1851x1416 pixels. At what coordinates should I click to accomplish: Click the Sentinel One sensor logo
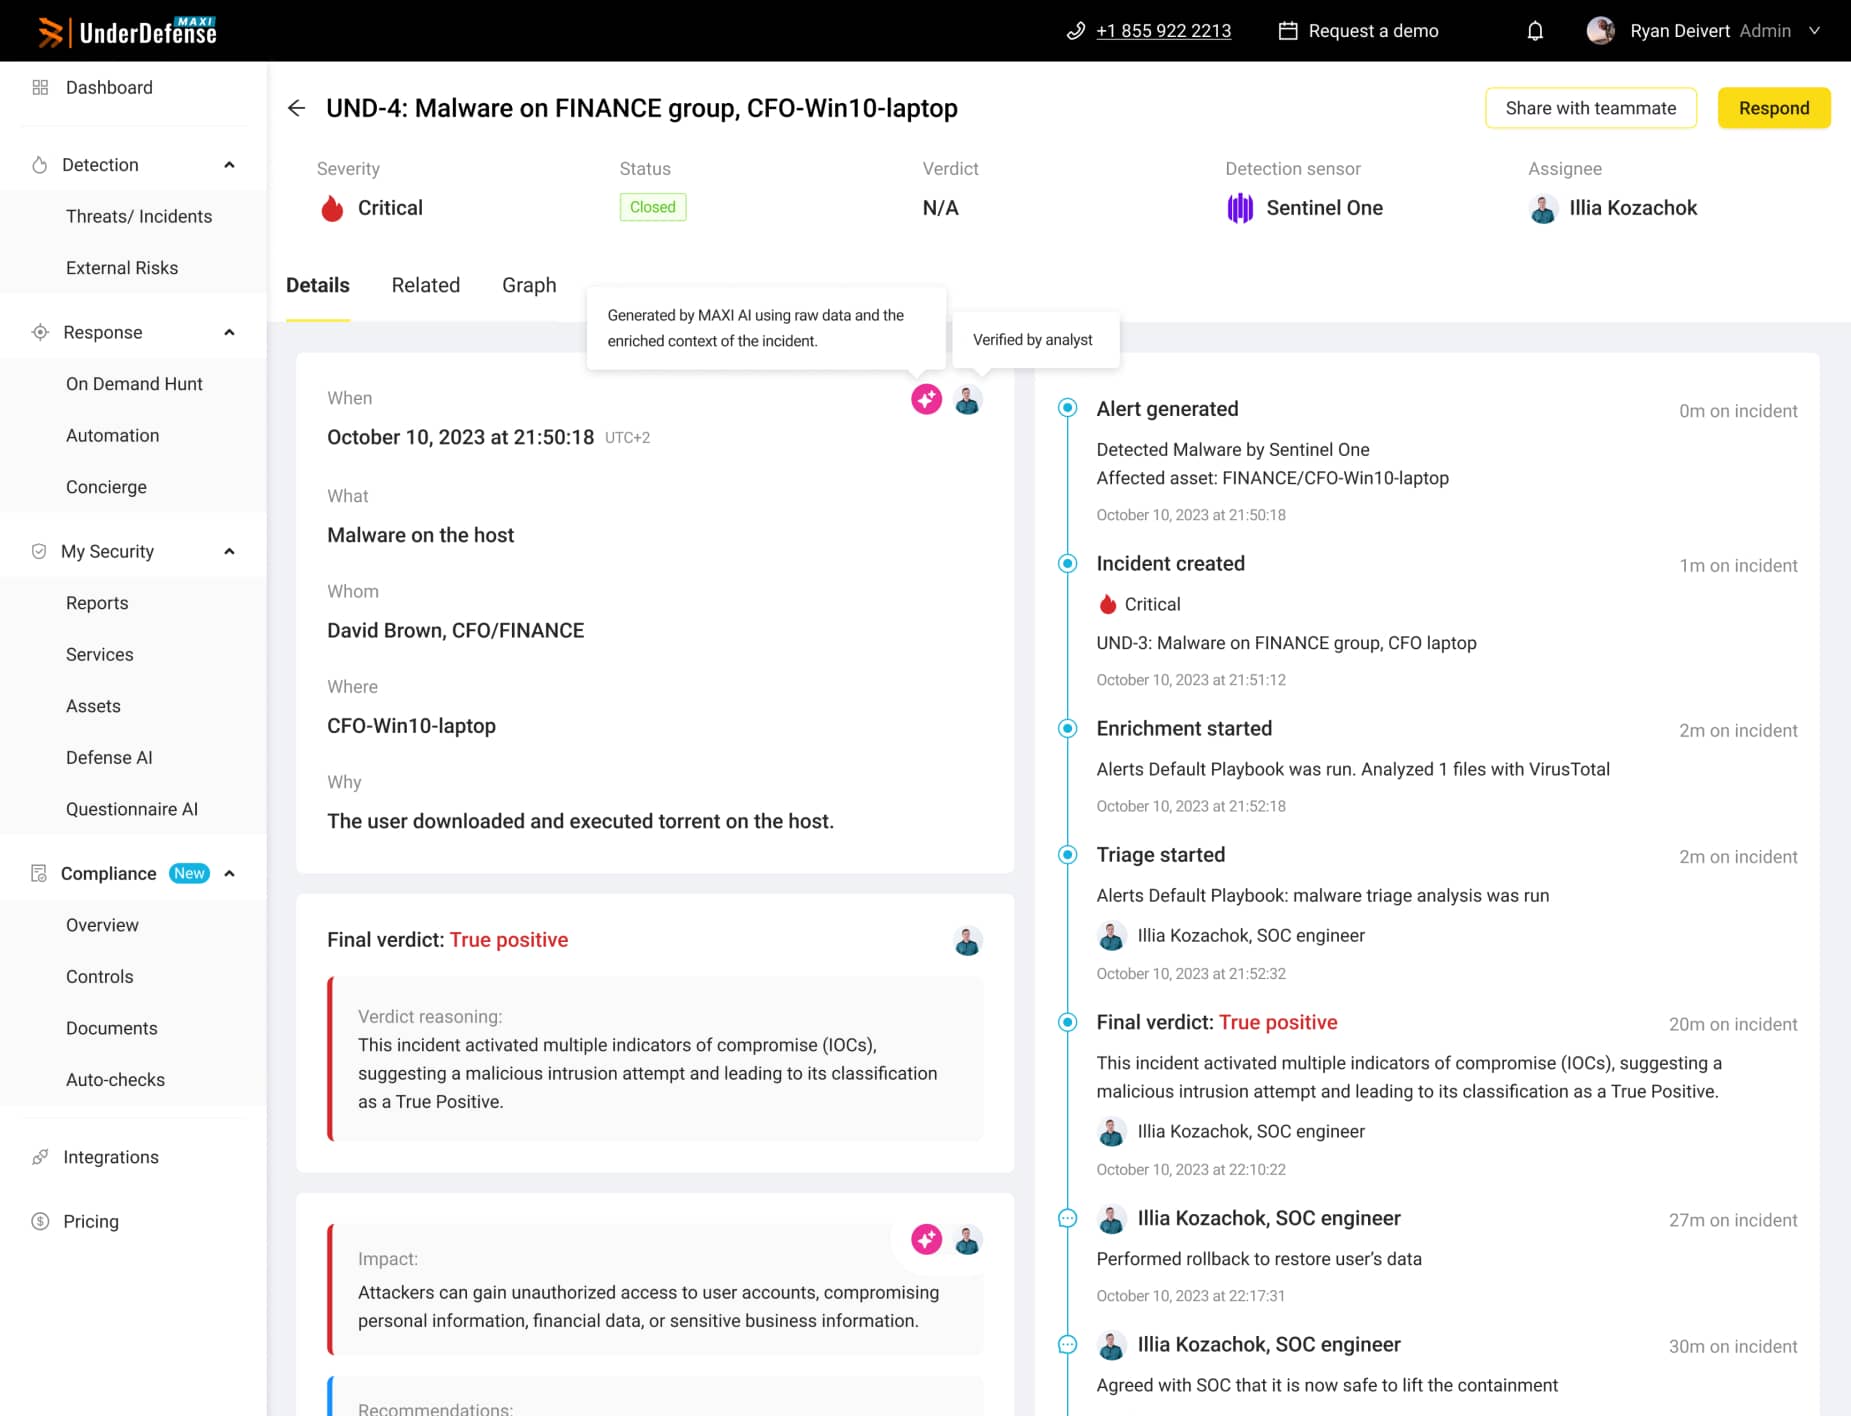tap(1240, 208)
